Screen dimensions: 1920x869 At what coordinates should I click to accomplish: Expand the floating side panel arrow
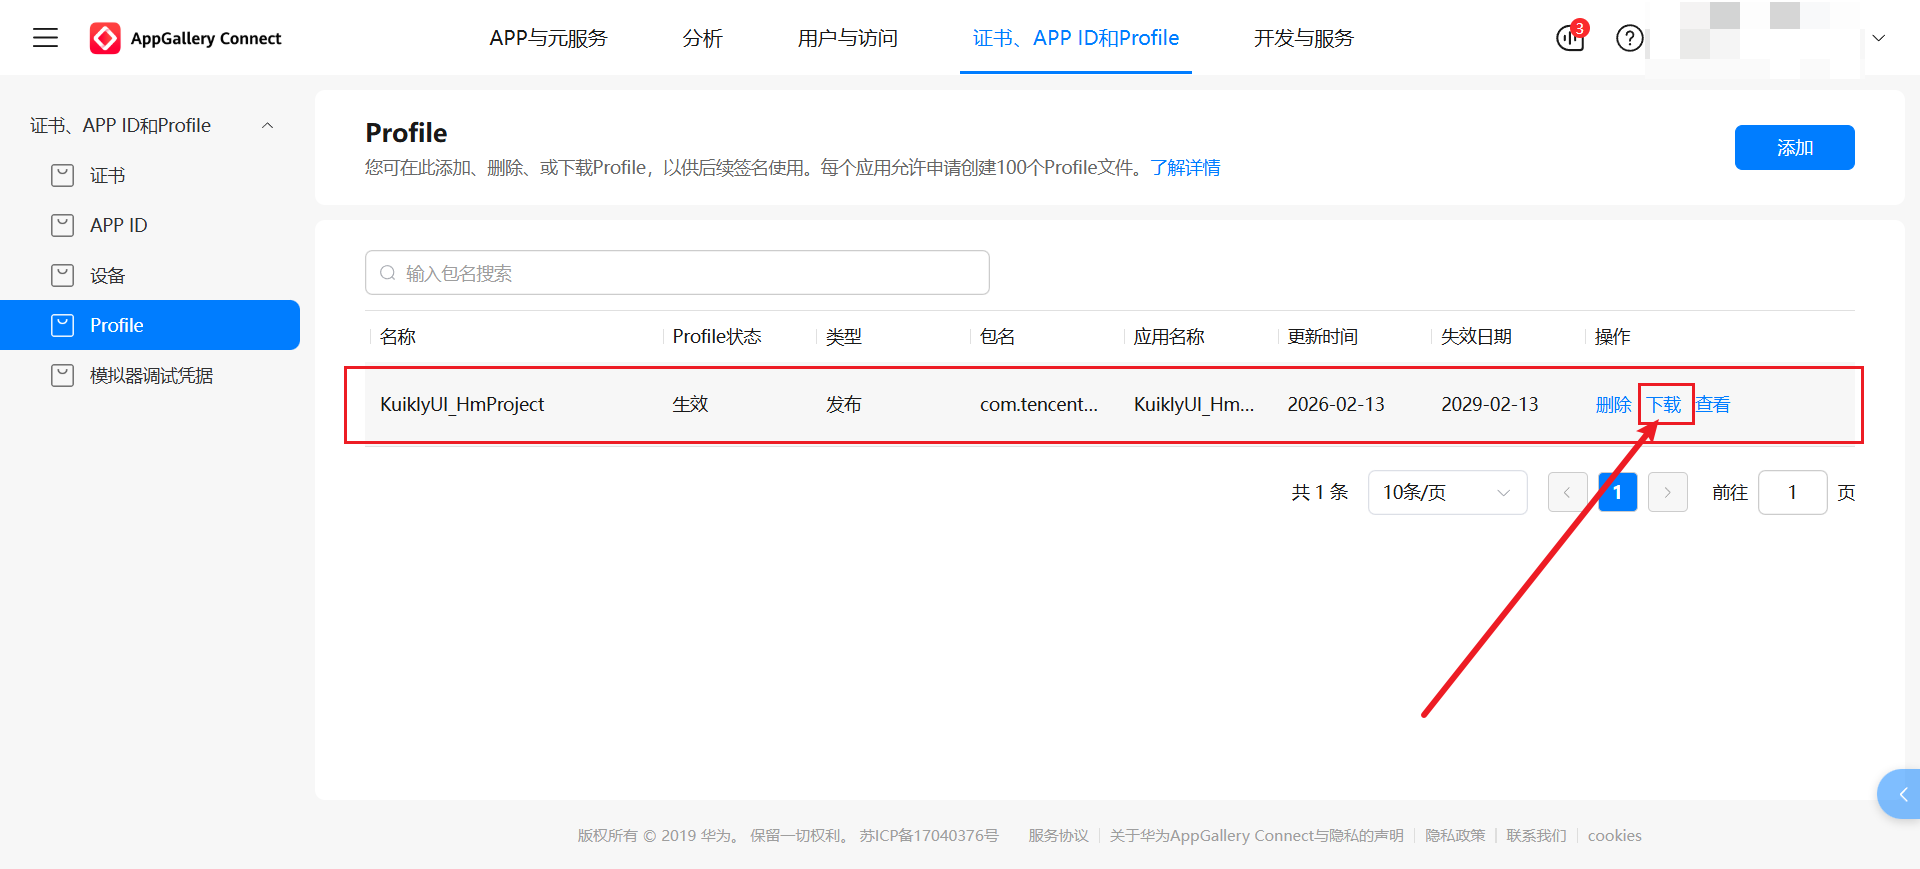[x=1901, y=794]
